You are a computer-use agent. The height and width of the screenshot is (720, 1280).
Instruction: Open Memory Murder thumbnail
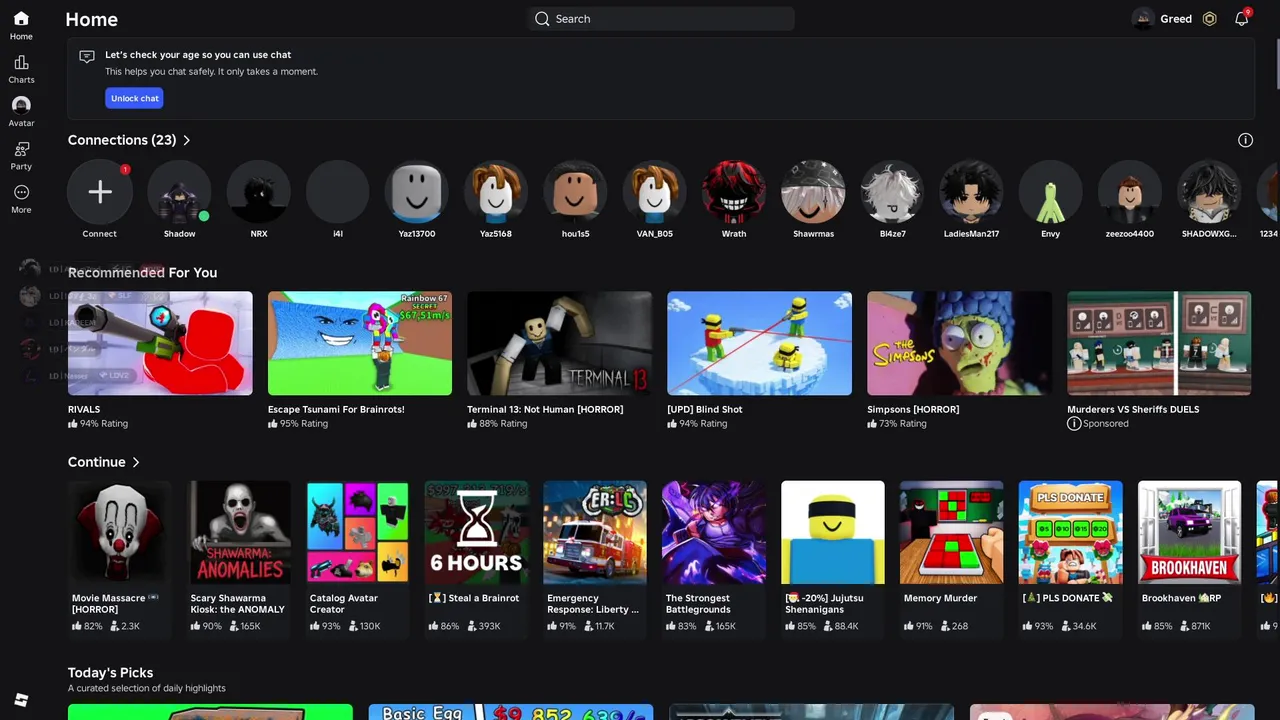[952, 532]
